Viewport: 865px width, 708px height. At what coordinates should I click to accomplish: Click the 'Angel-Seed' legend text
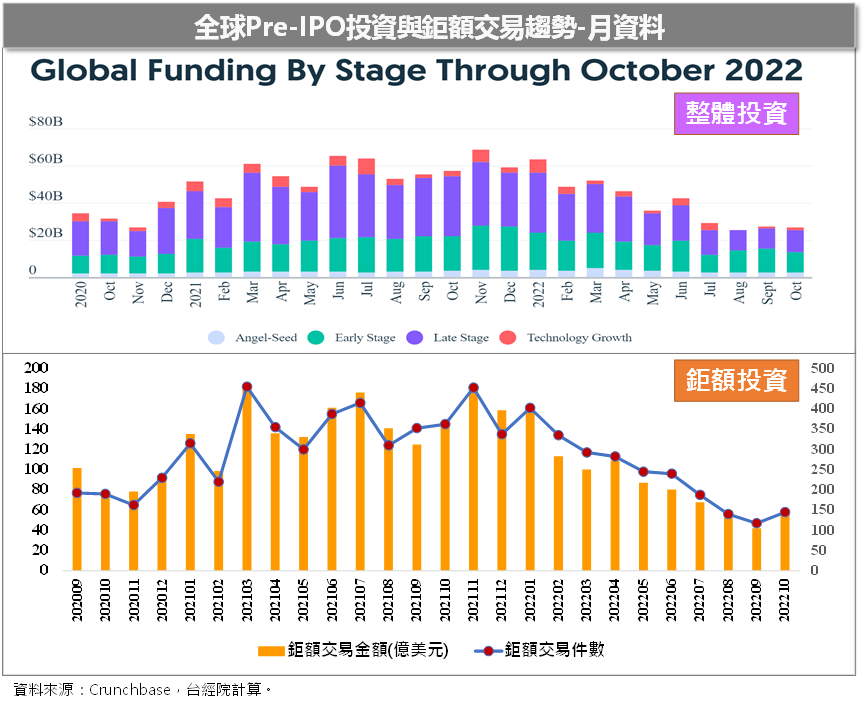[266, 338]
